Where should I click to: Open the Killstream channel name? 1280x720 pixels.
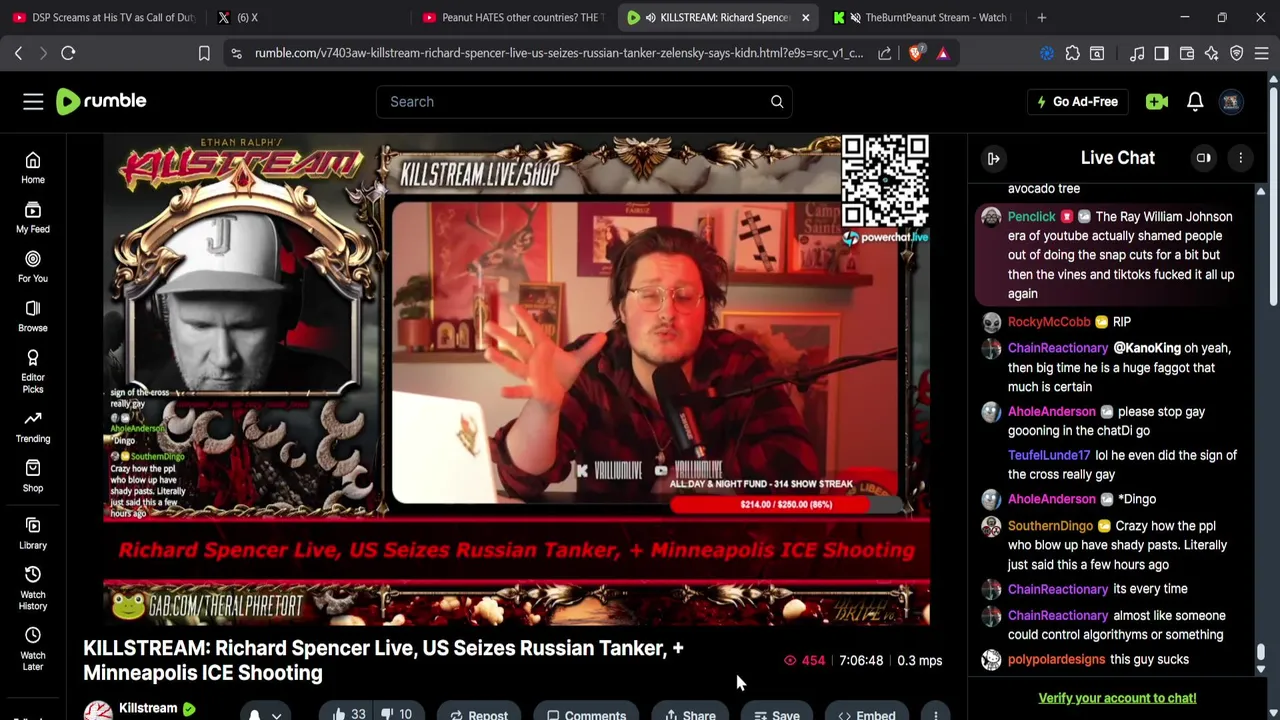148,708
